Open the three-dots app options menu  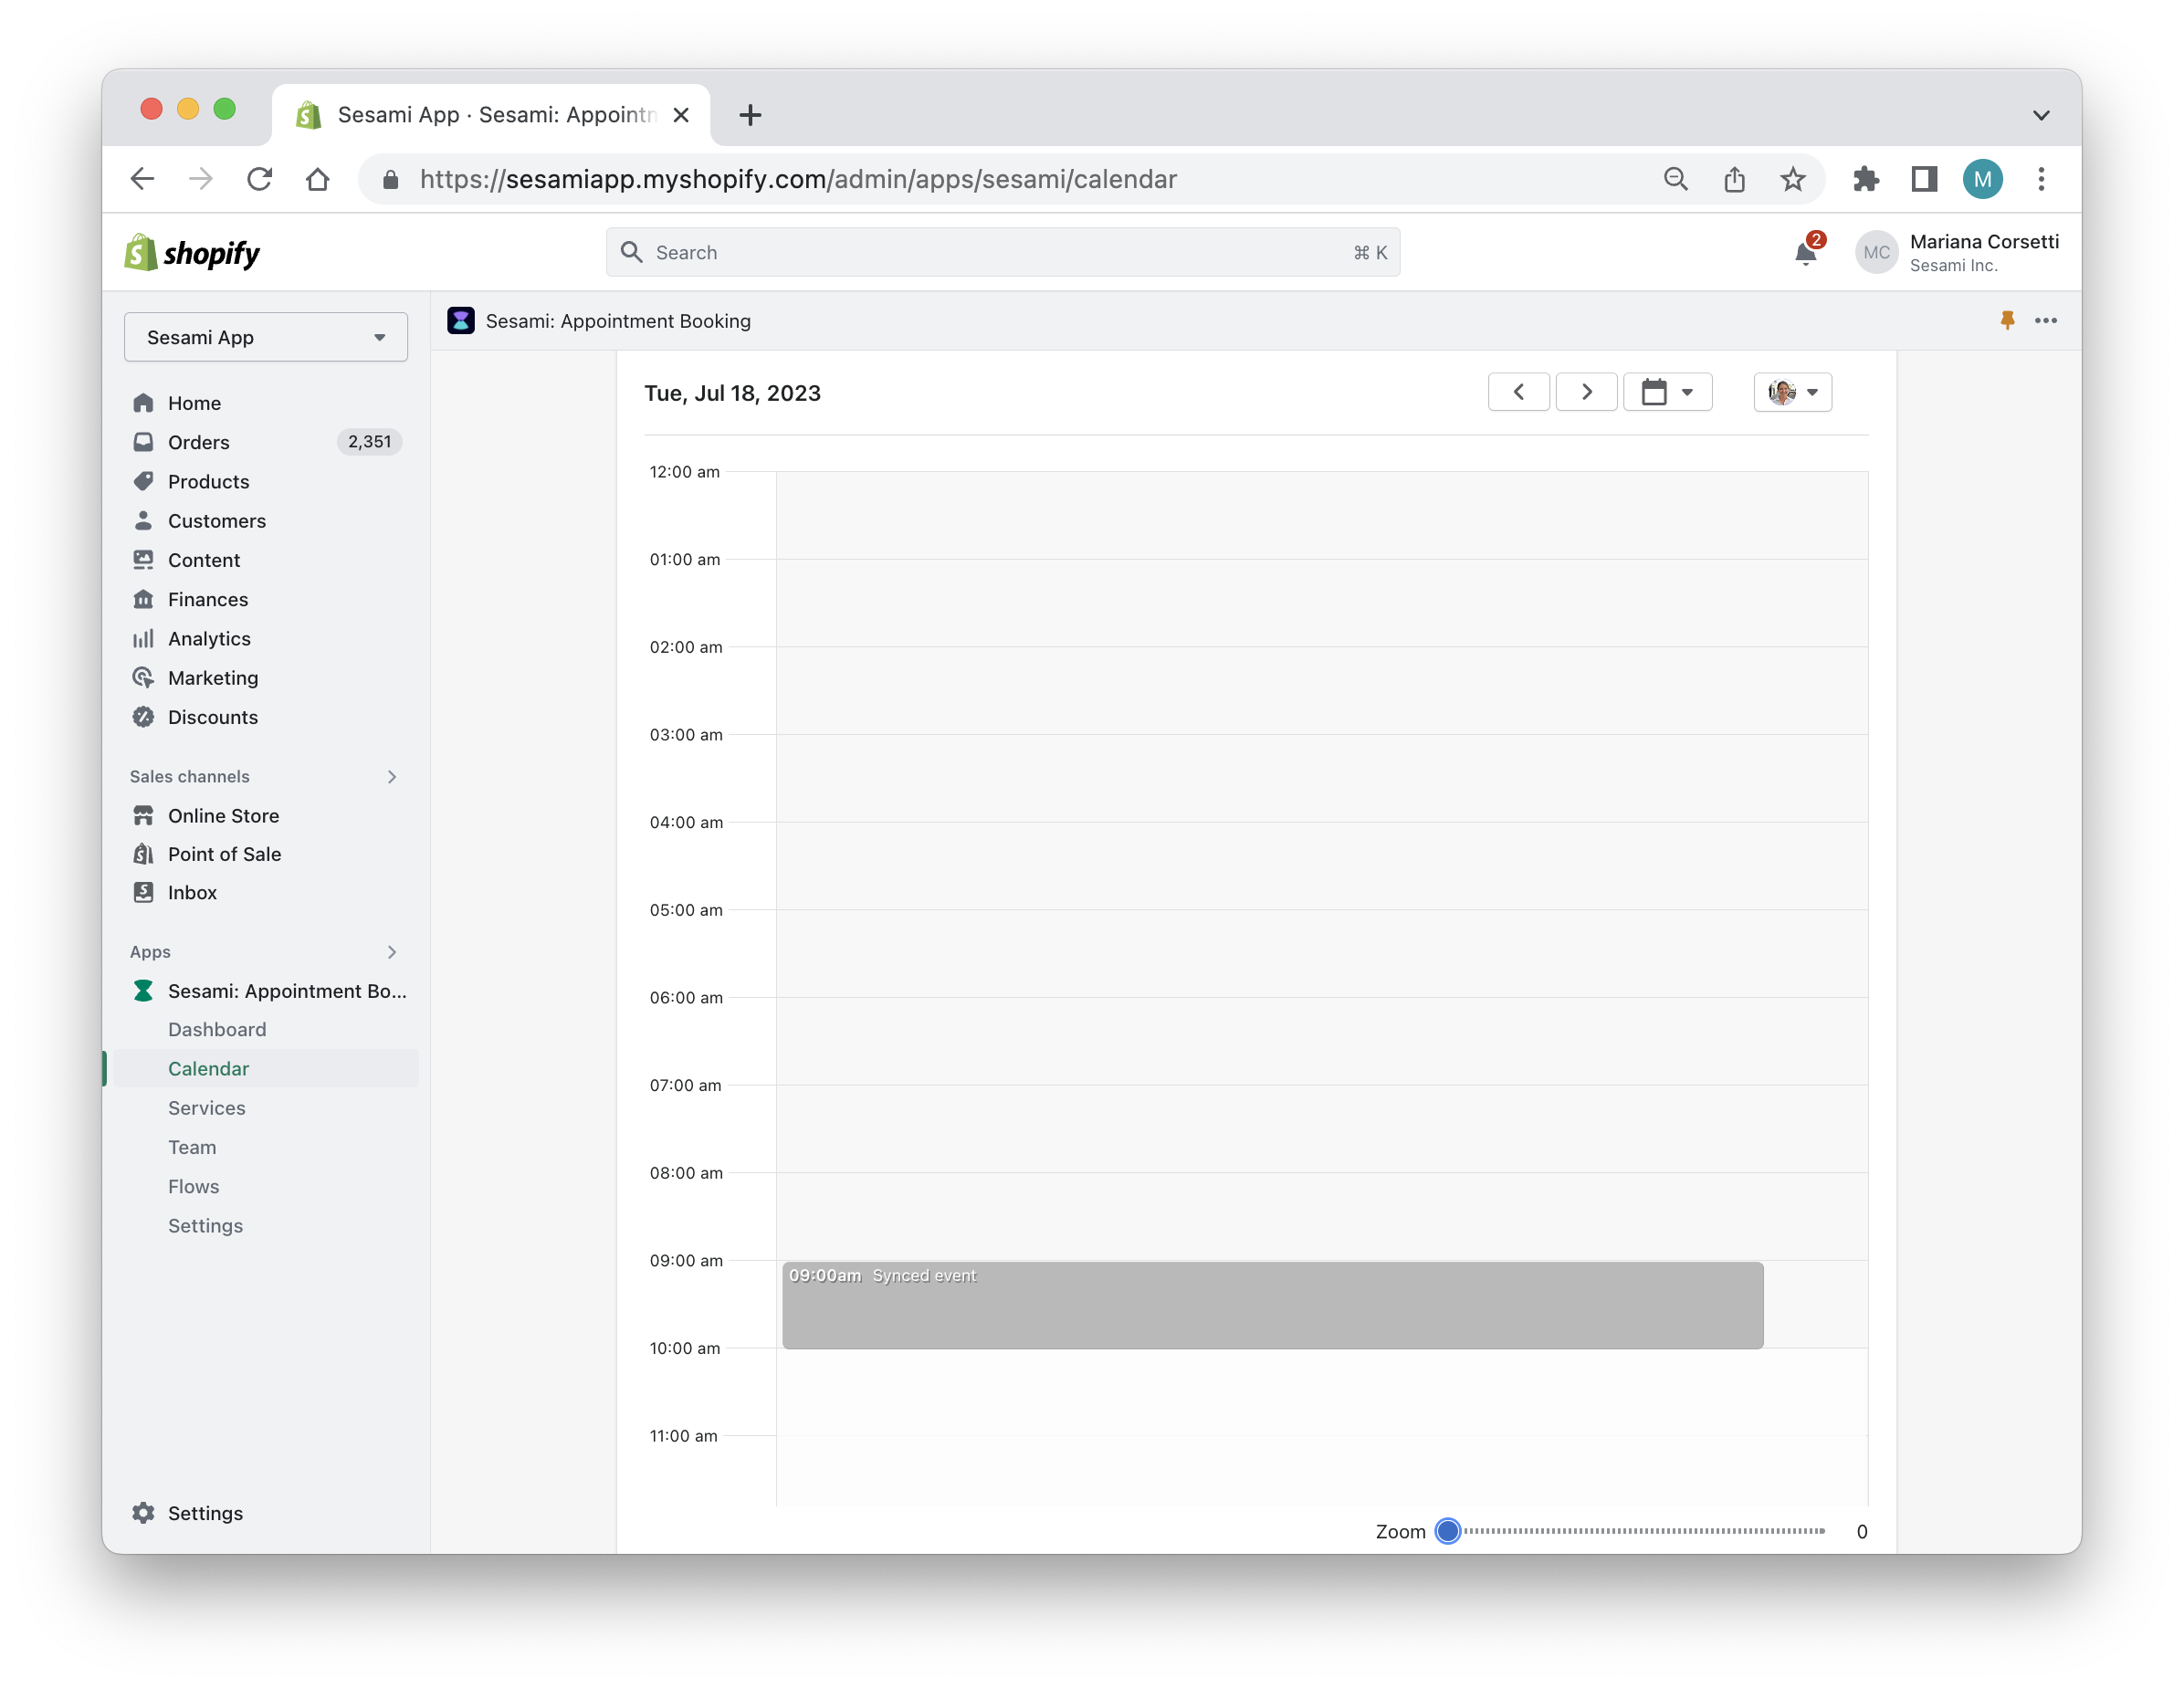click(x=2045, y=320)
